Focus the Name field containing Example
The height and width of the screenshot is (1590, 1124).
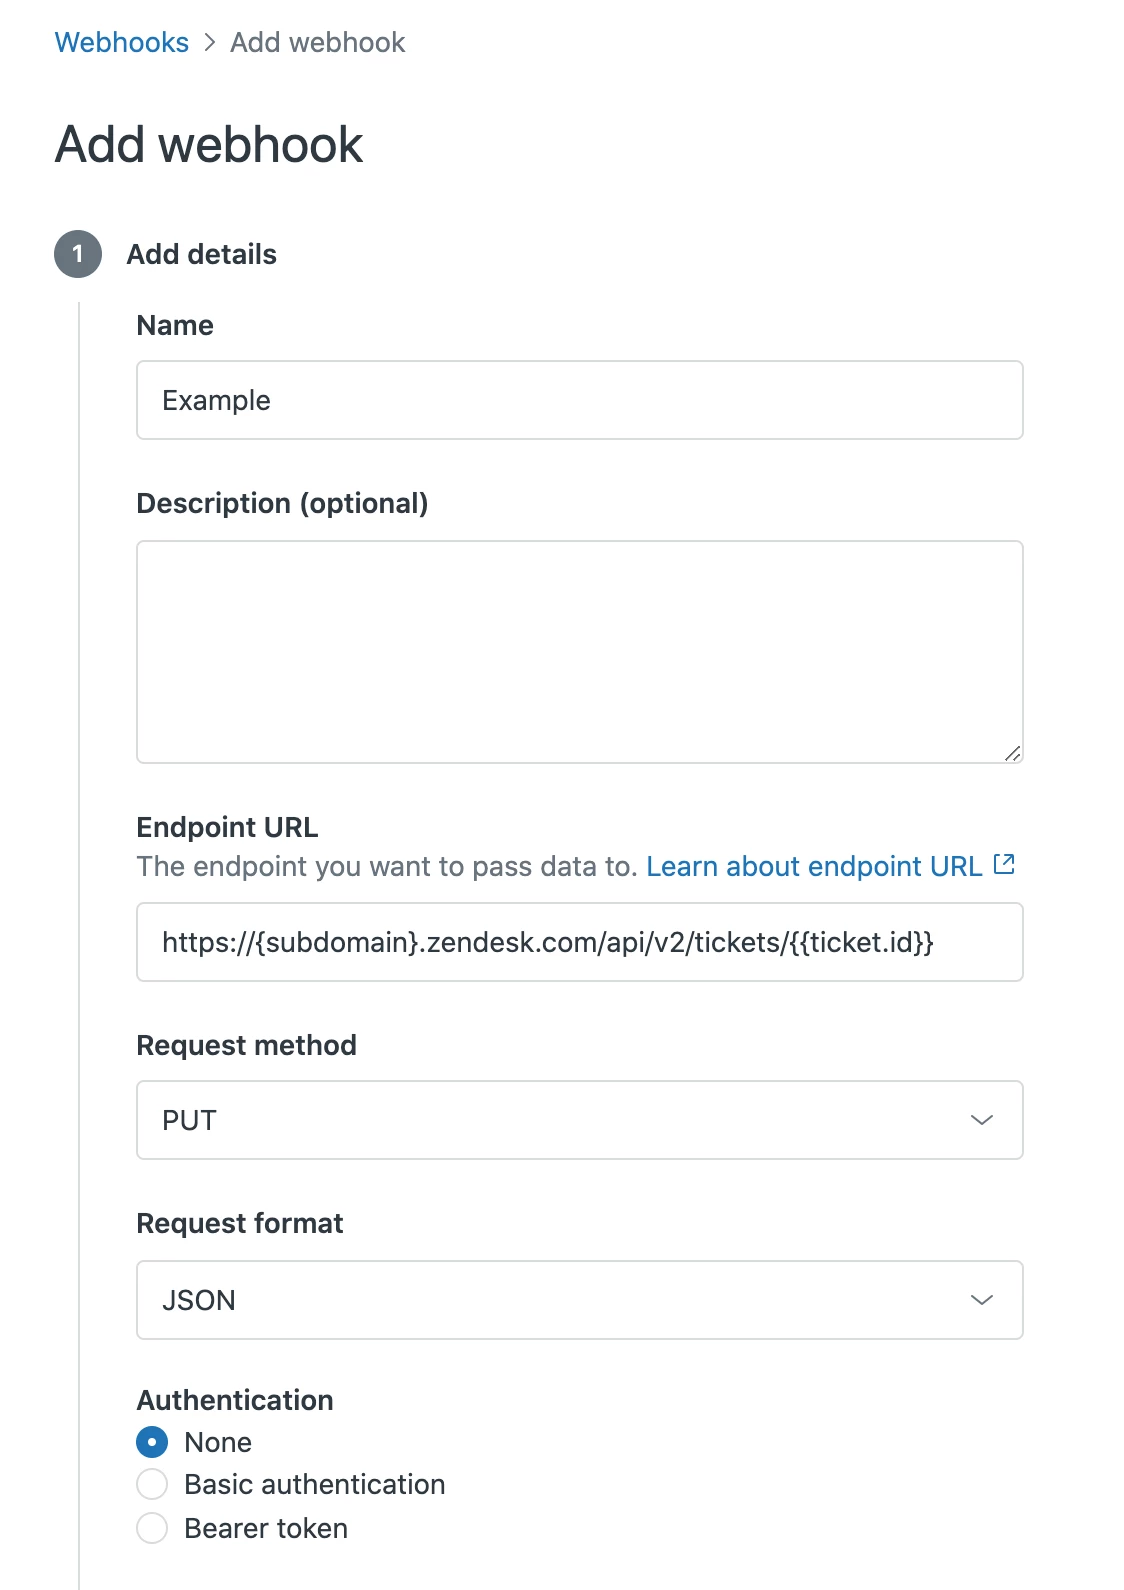(x=579, y=400)
